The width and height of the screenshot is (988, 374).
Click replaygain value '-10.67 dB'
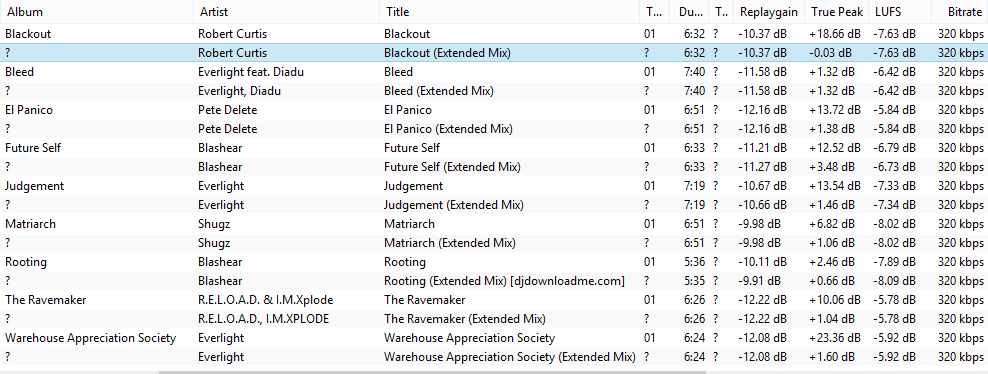(762, 186)
